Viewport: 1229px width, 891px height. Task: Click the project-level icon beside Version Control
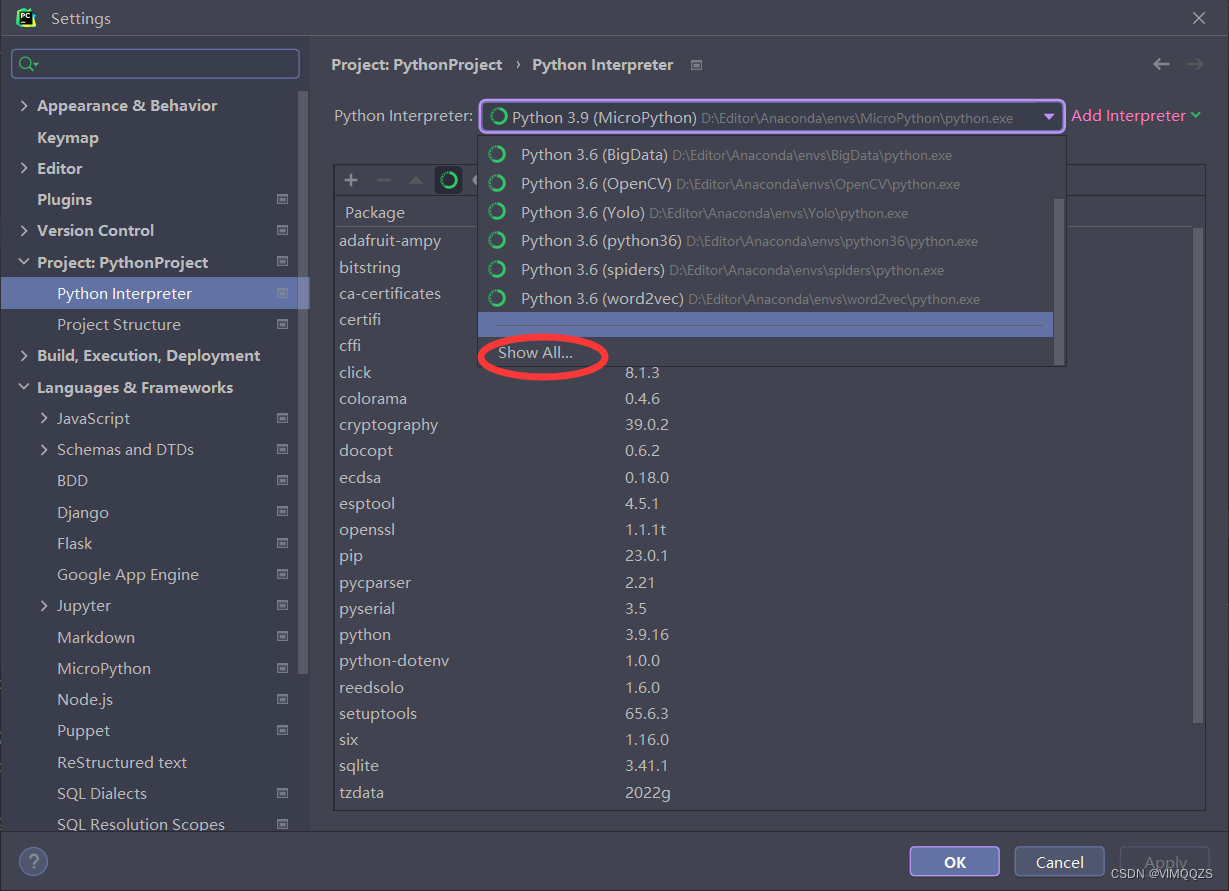click(x=282, y=231)
